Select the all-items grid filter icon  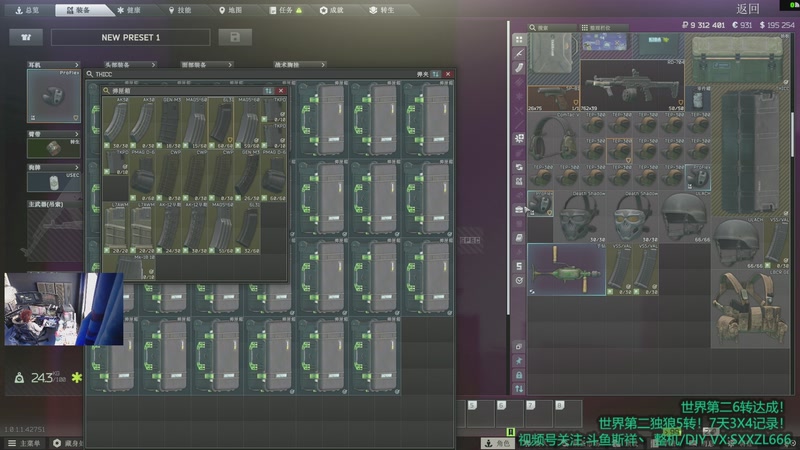[519, 39]
